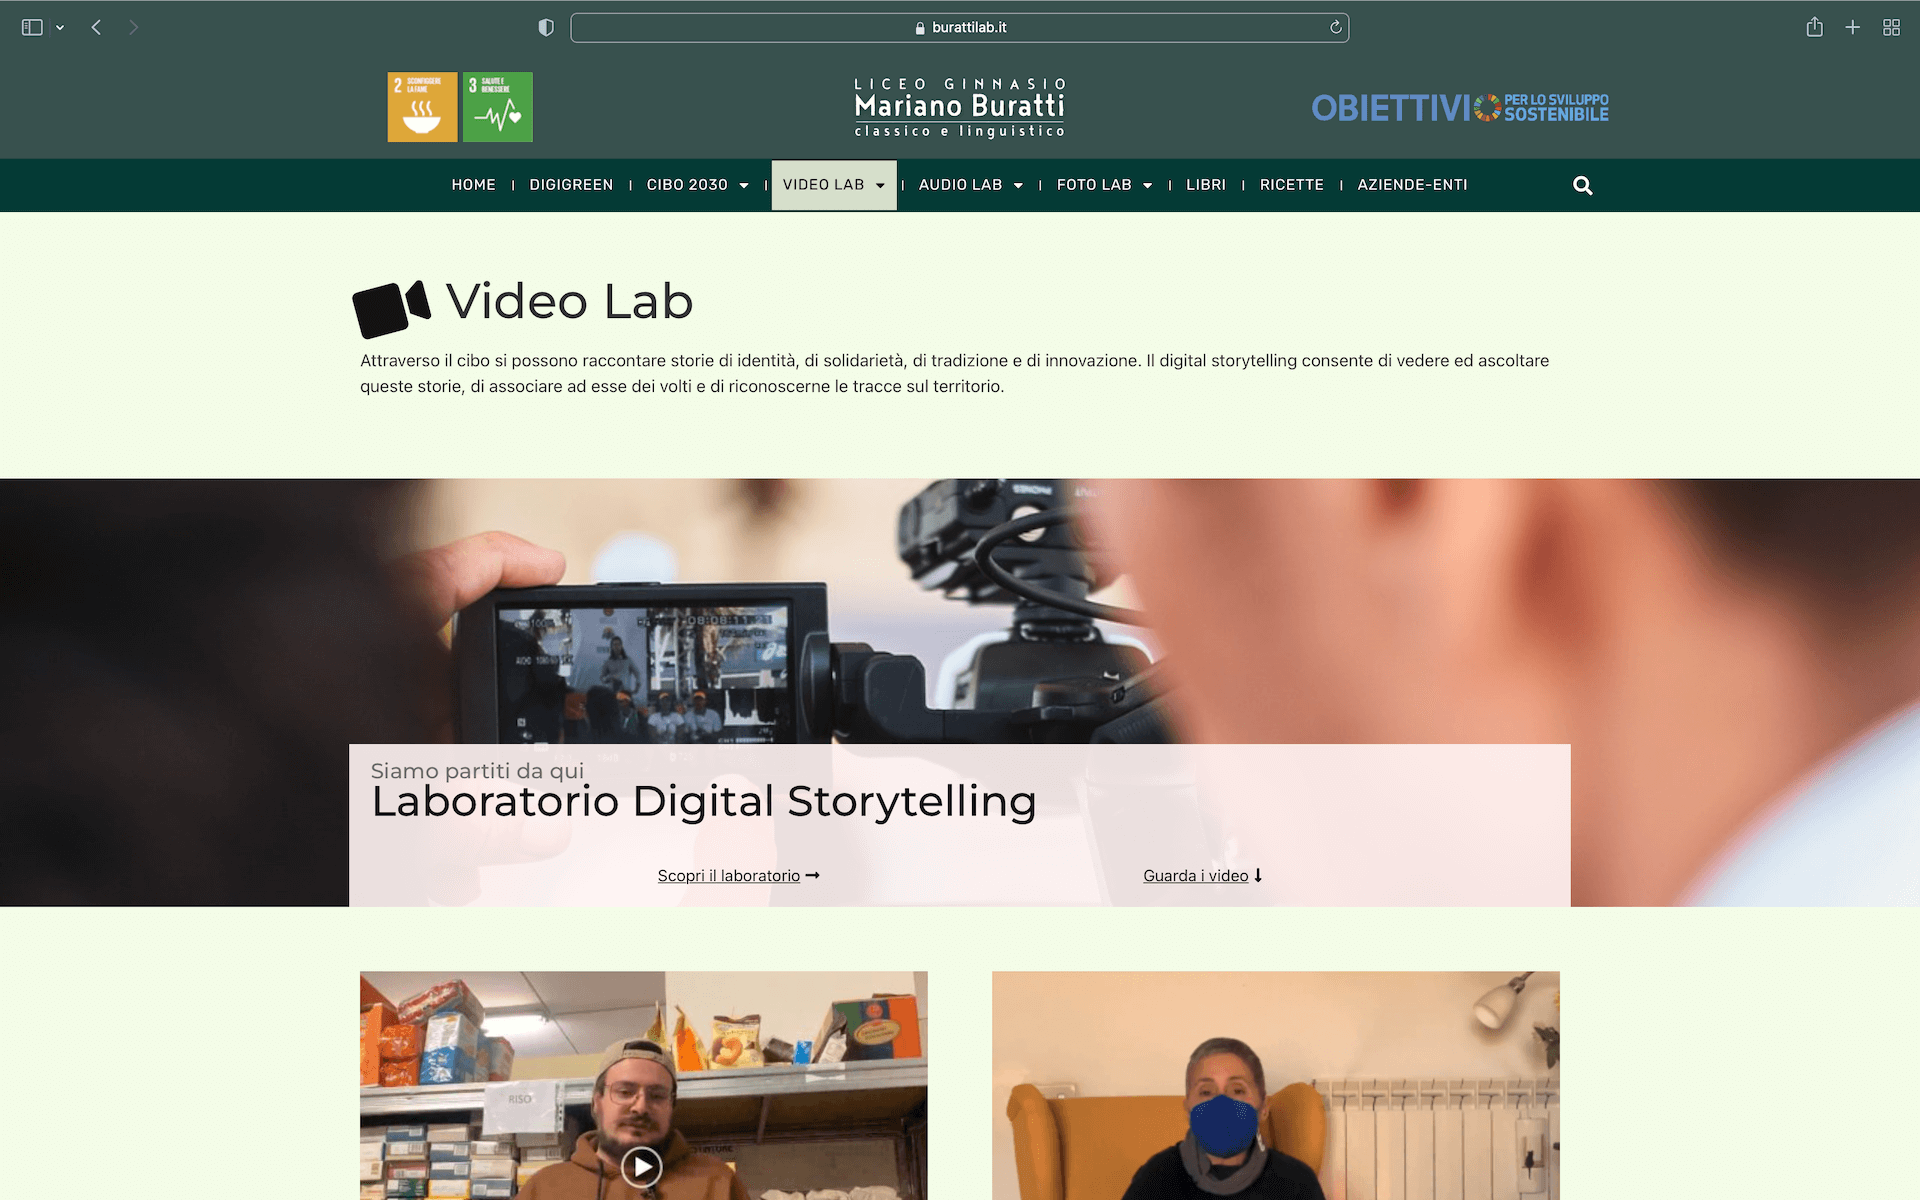
Task: Go forward with the forward arrow
Action: click(133, 27)
